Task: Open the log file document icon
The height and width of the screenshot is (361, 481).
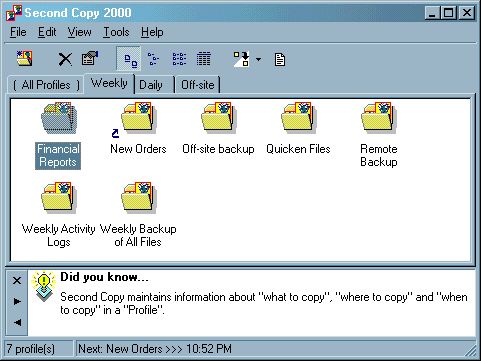Action: (280, 60)
